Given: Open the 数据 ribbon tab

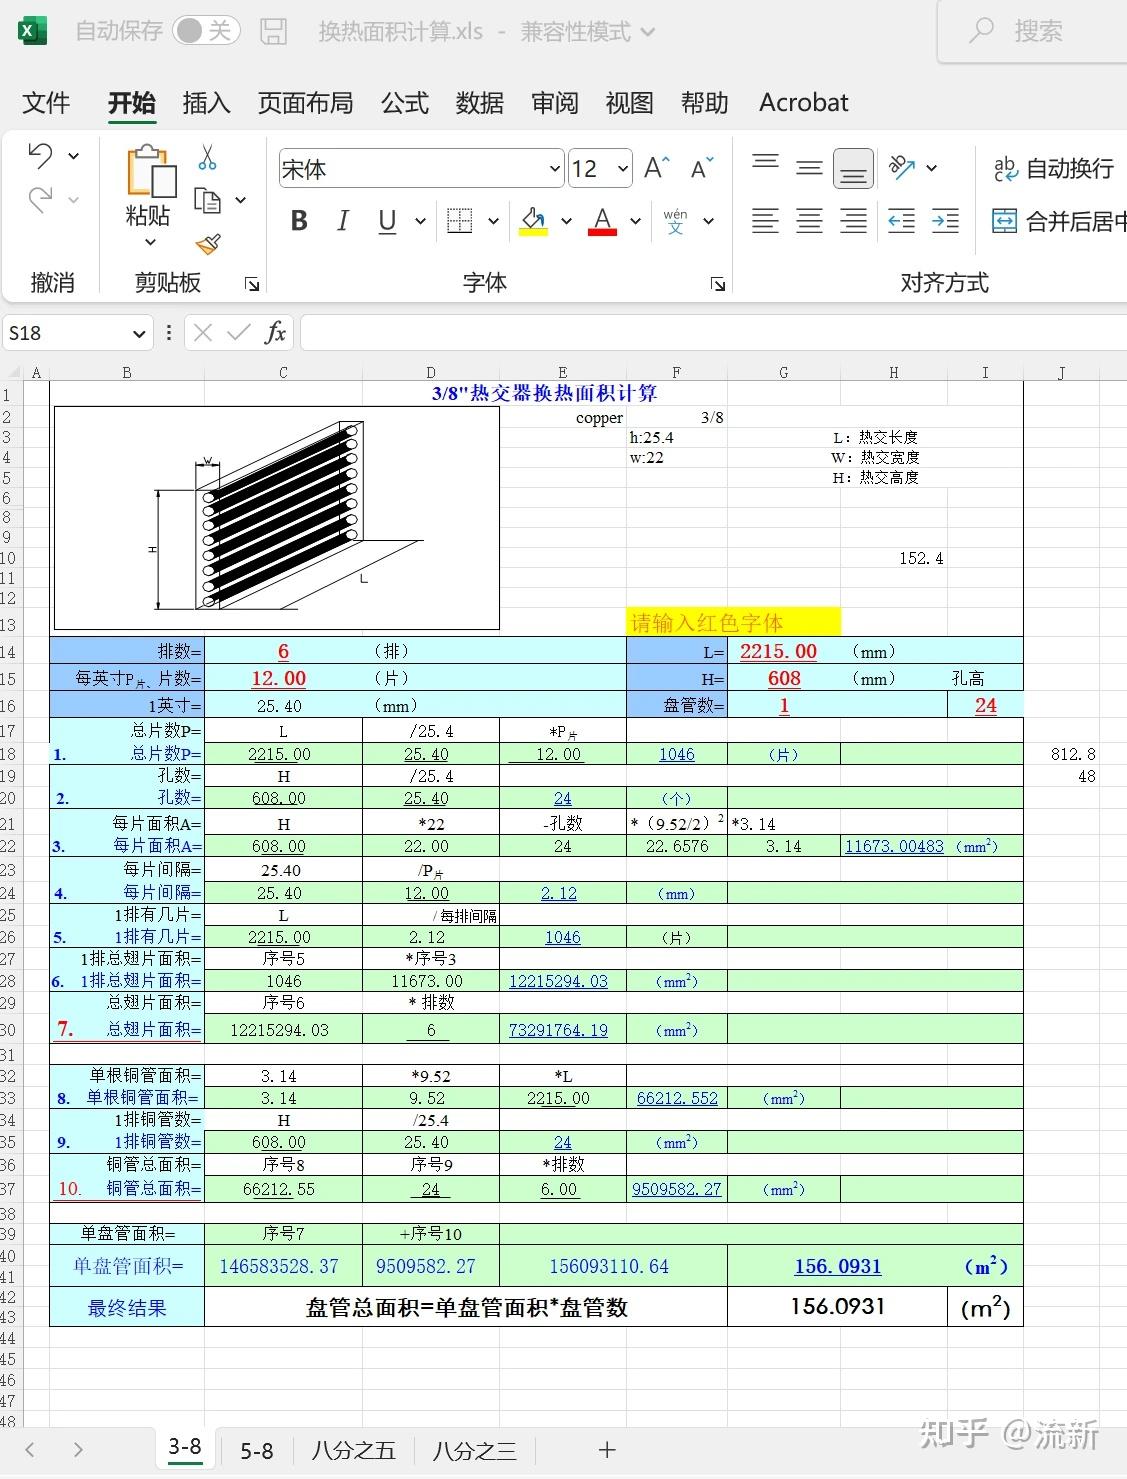Looking at the screenshot, I should (x=480, y=103).
